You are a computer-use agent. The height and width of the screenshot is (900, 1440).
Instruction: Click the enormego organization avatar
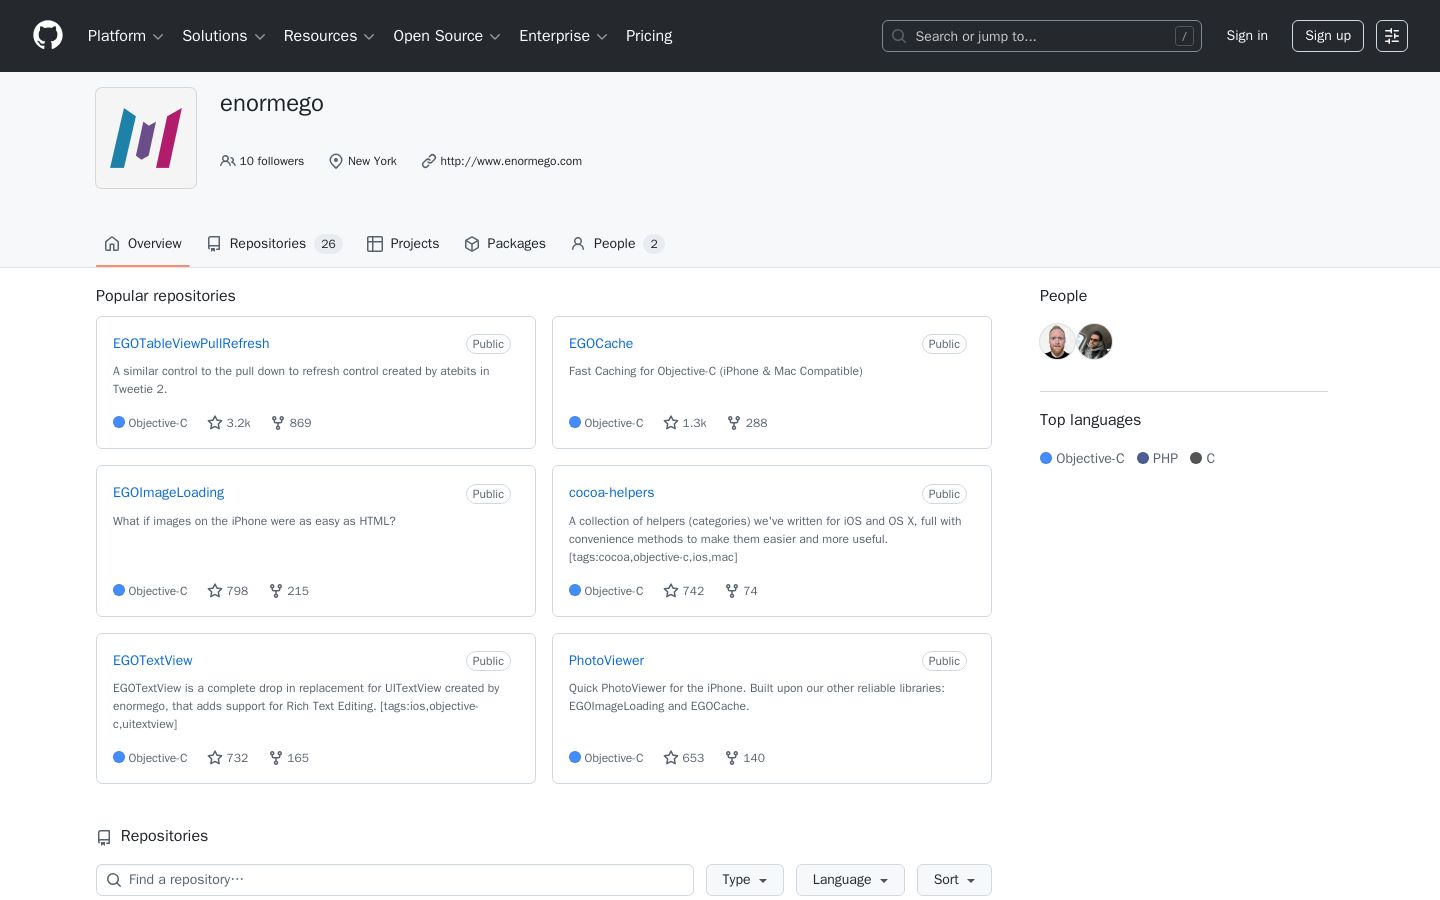click(x=146, y=138)
